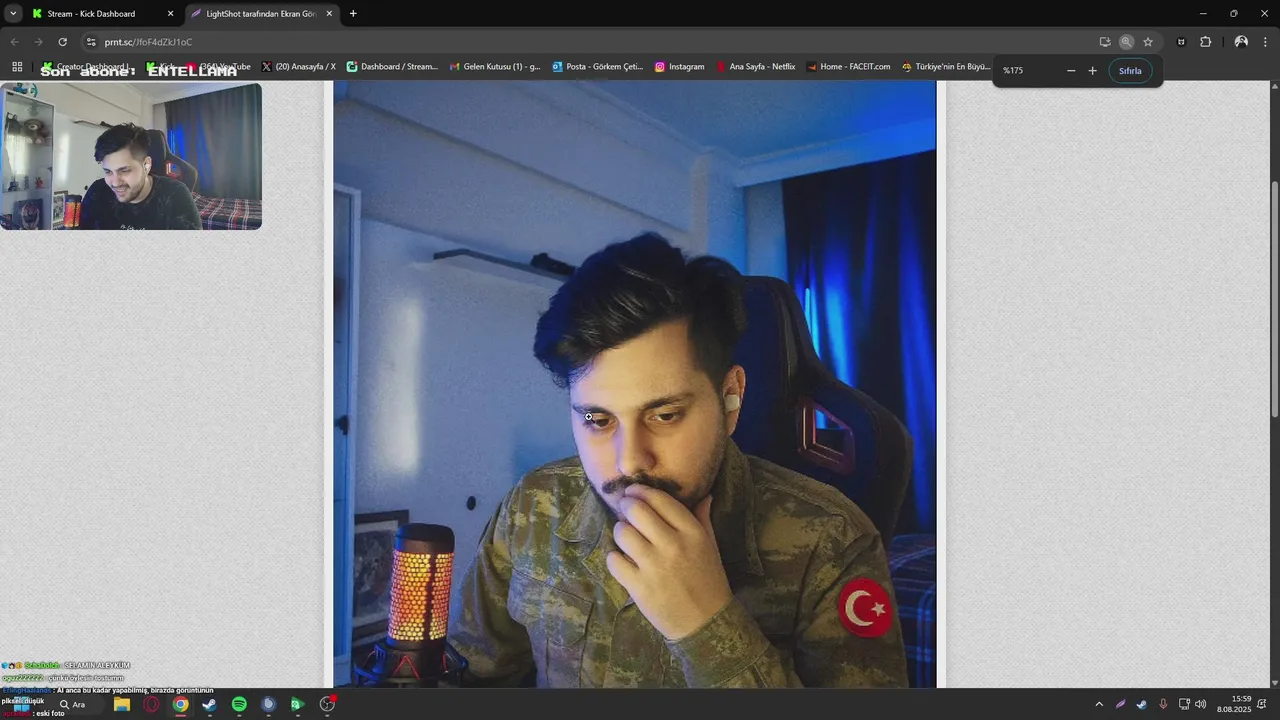Open Google Chrome from the taskbar
This screenshot has width=1280, height=720.
180,704
